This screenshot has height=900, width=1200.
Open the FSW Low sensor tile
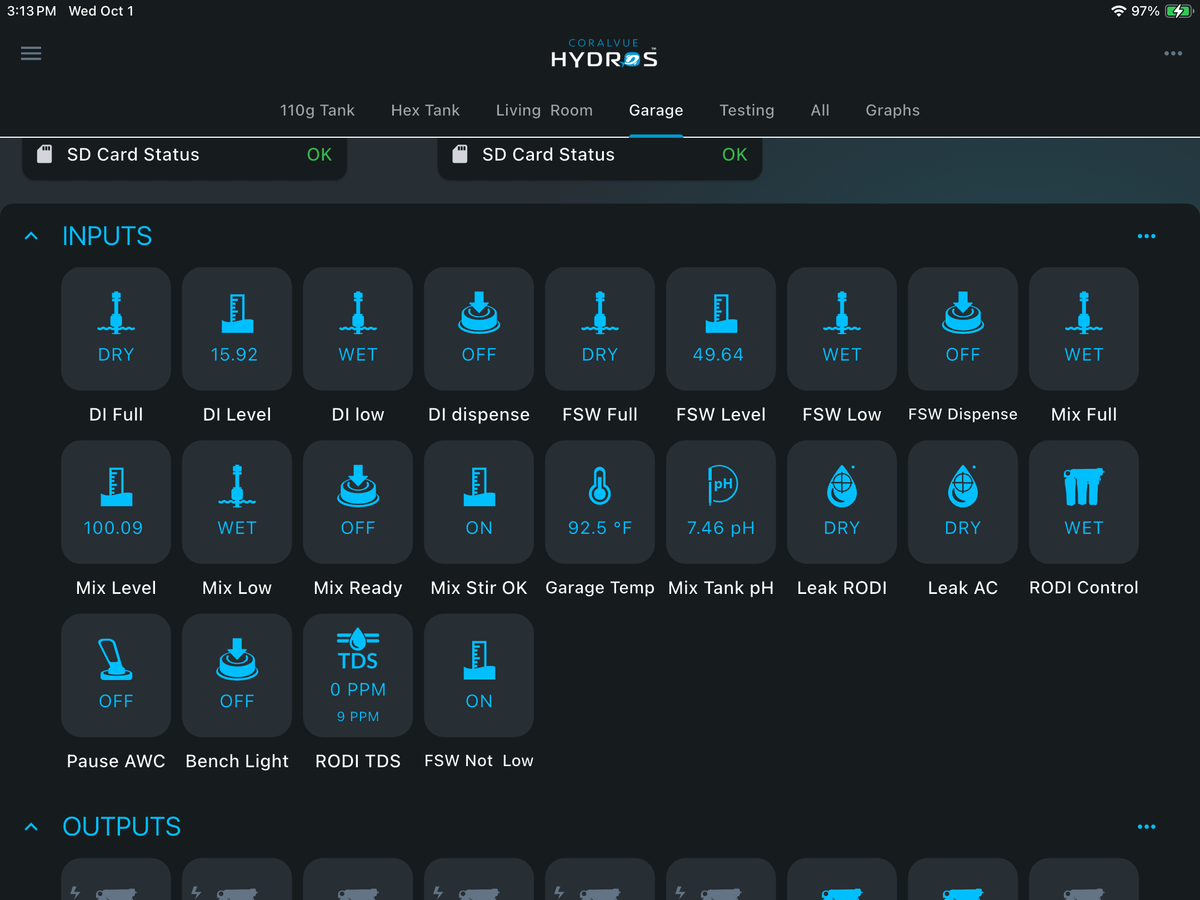click(842, 328)
